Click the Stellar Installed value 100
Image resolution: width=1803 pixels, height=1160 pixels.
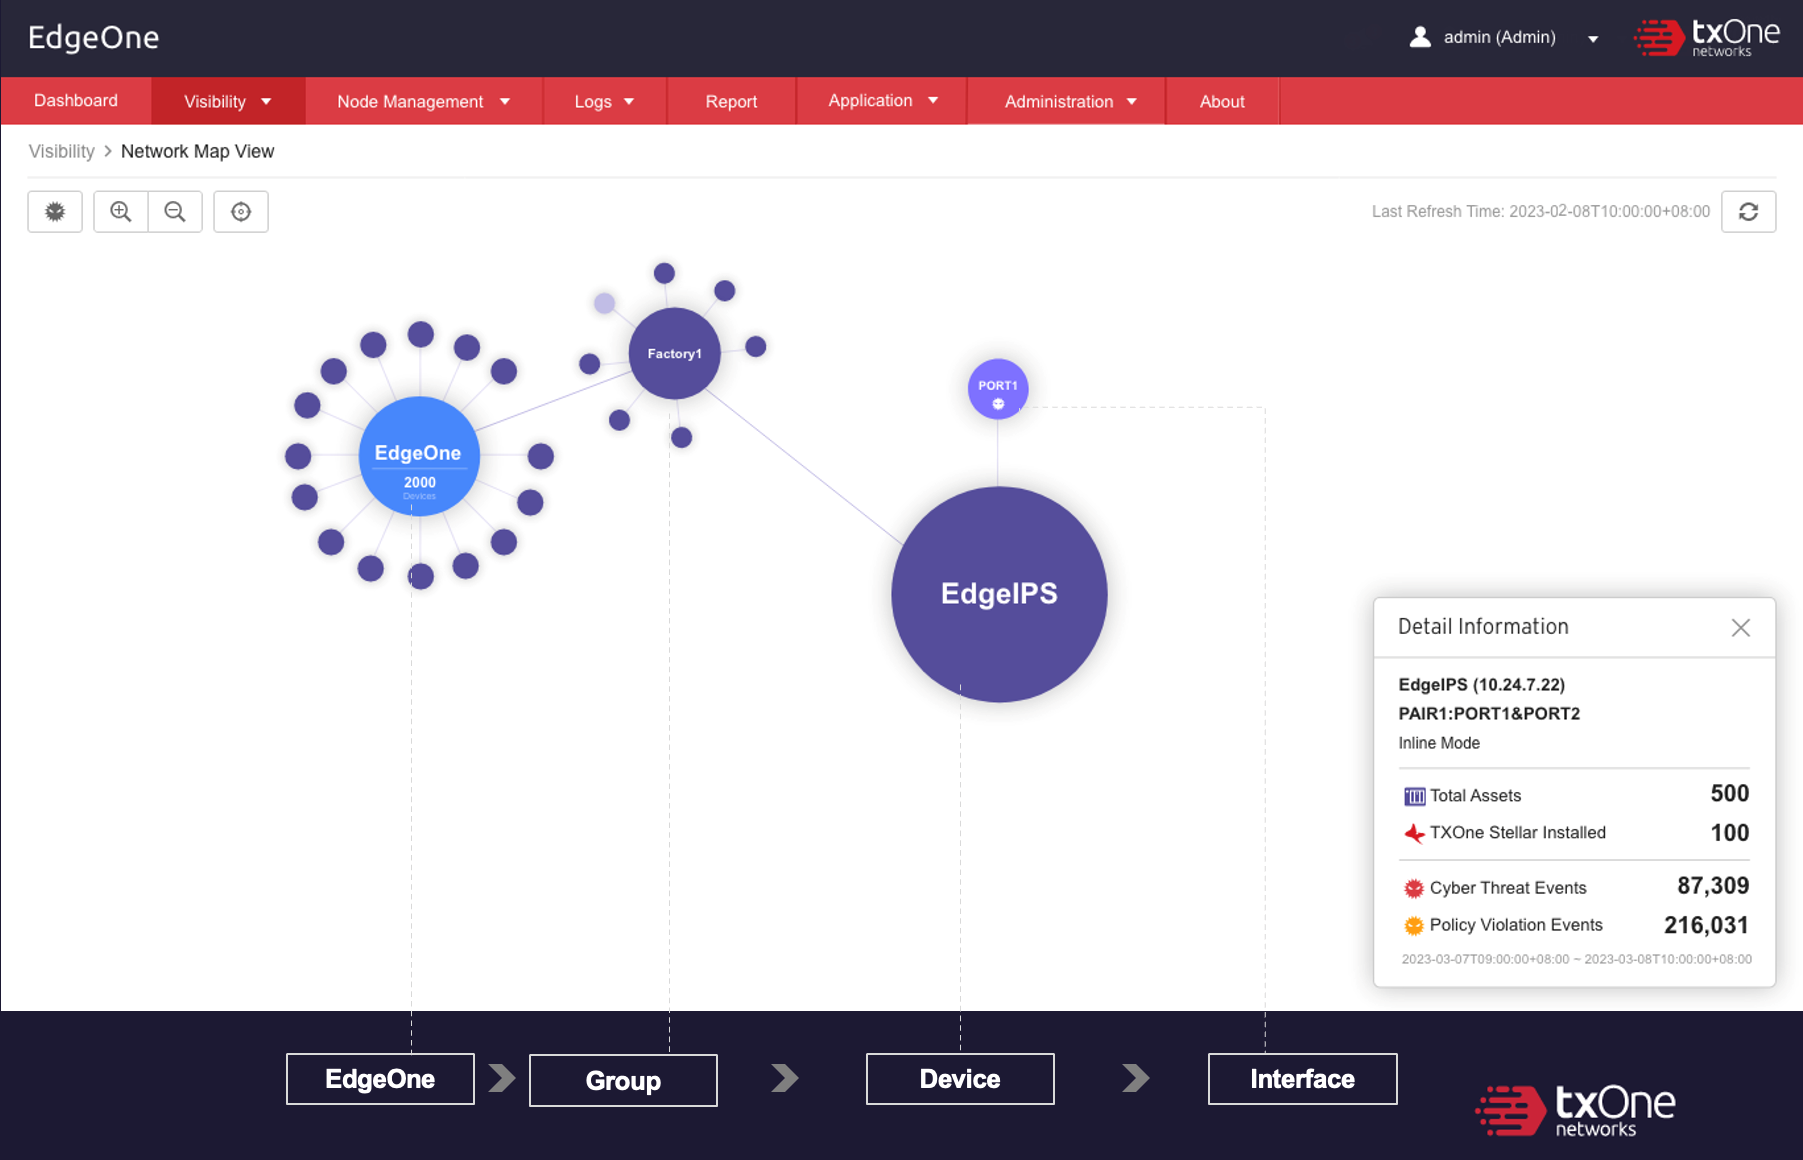pos(1729,833)
